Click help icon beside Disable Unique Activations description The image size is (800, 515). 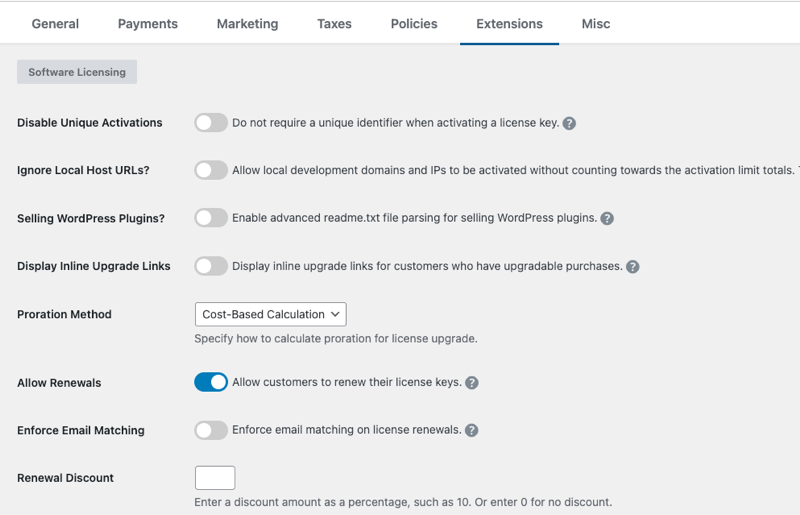569,123
